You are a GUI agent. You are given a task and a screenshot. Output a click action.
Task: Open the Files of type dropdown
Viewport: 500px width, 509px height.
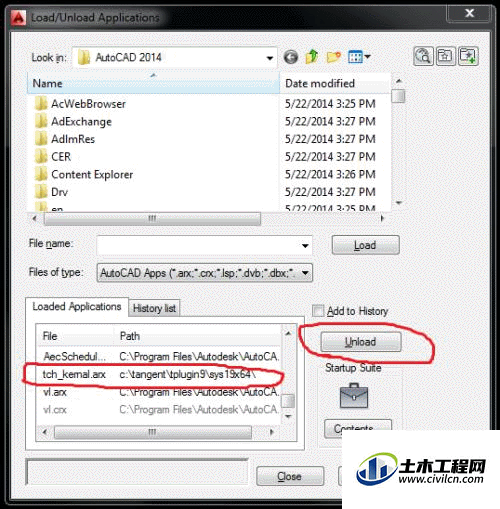205,273
